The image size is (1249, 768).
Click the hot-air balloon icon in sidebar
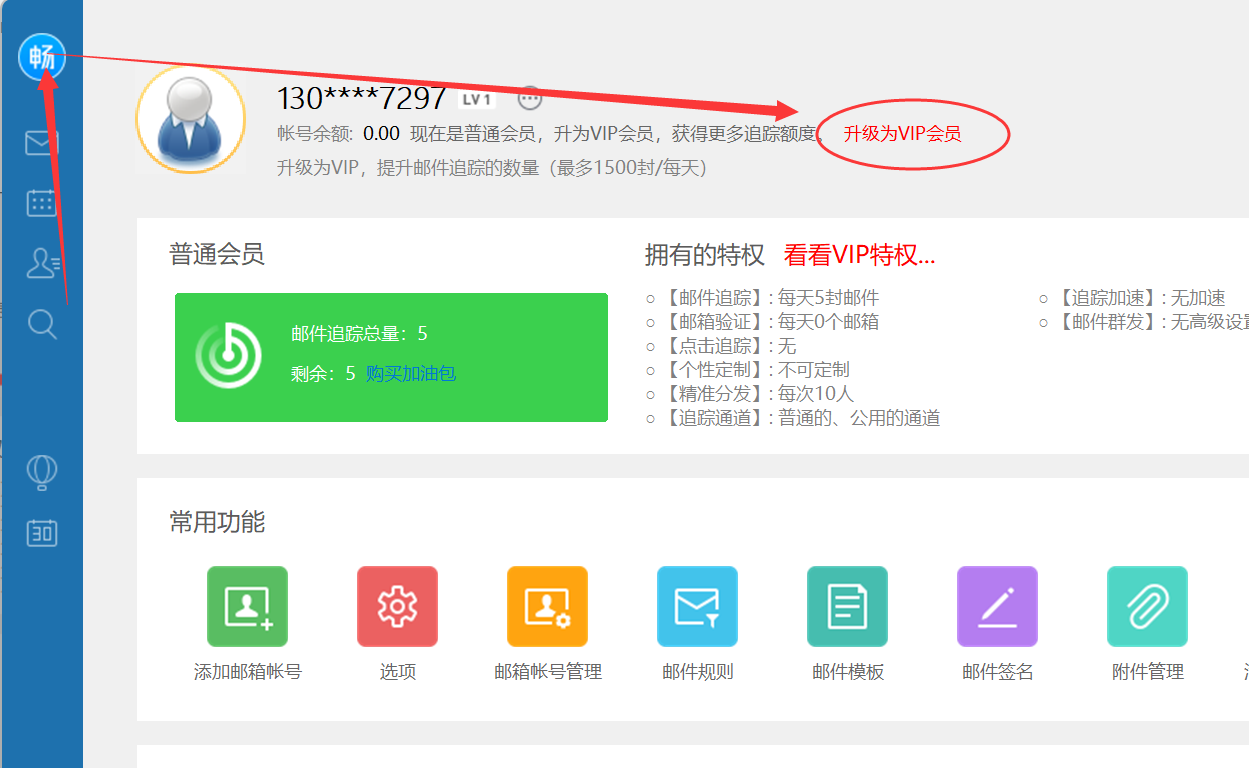point(42,472)
